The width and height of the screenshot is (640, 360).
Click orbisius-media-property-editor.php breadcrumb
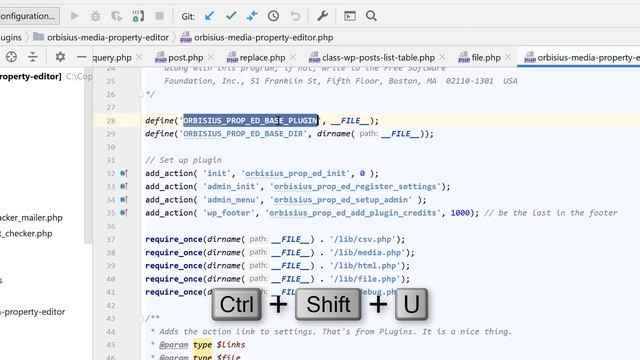coord(257,38)
